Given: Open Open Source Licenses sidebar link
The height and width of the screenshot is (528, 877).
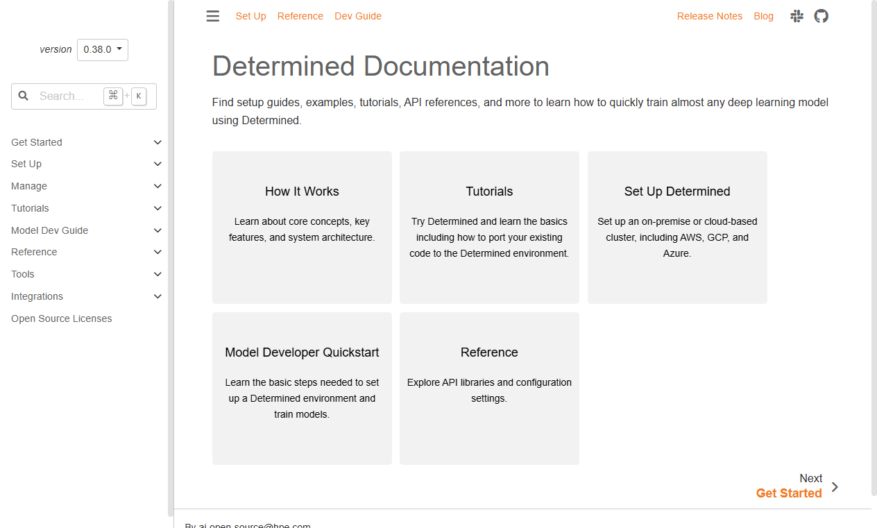Looking at the screenshot, I should 62,318.
